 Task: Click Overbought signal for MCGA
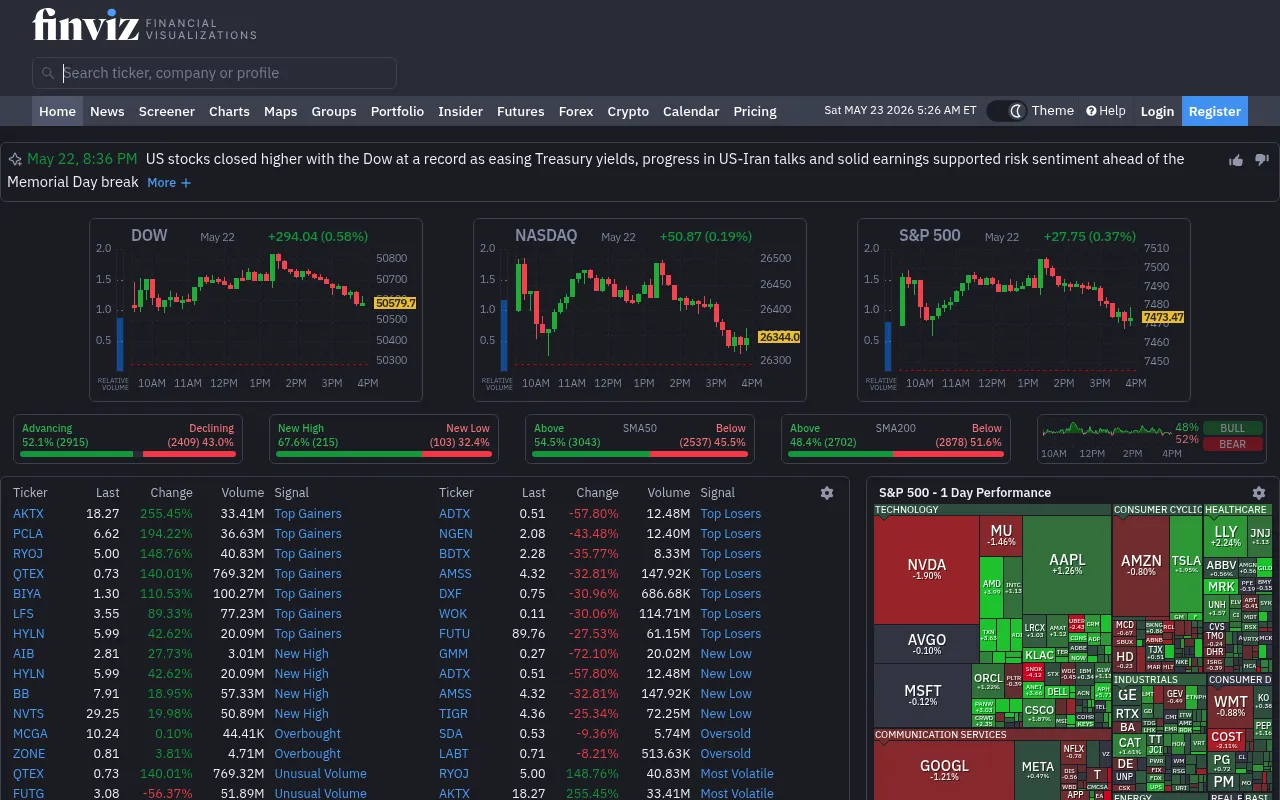coord(308,734)
